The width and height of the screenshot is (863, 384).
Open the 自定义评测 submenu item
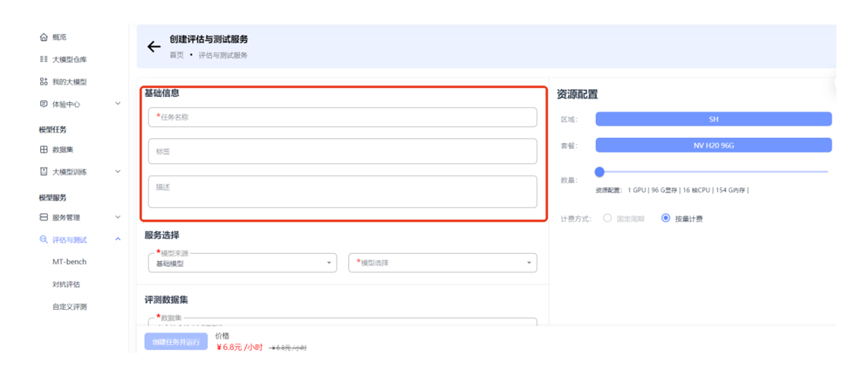click(x=69, y=307)
